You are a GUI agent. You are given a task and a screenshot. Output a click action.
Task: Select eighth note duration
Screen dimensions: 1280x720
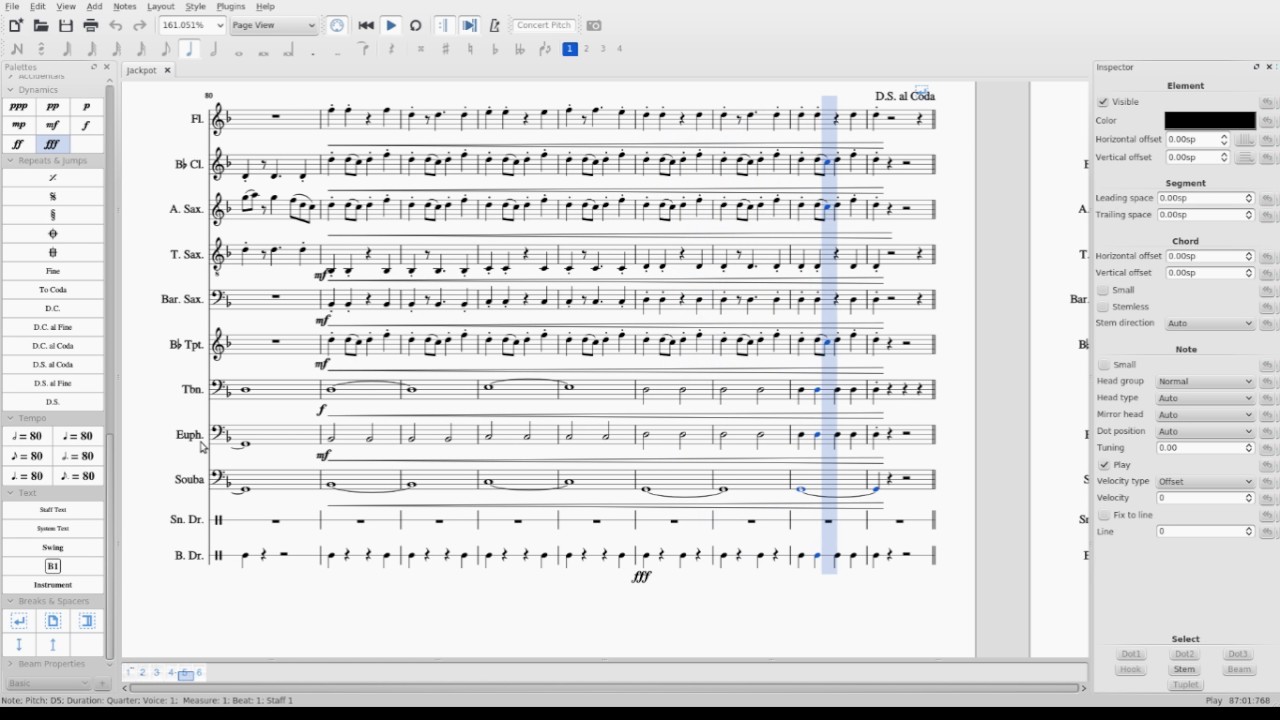(165, 48)
